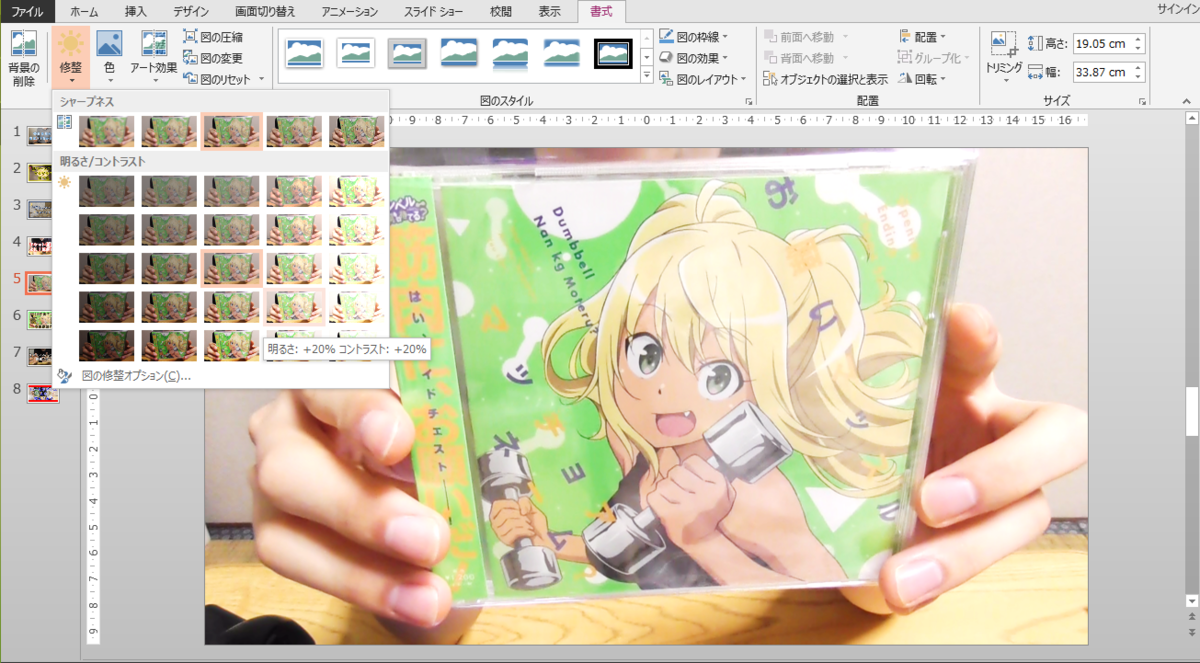The height and width of the screenshot is (663, 1200).
Task: Switch to the 校閲 tab
Action: (x=502, y=12)
